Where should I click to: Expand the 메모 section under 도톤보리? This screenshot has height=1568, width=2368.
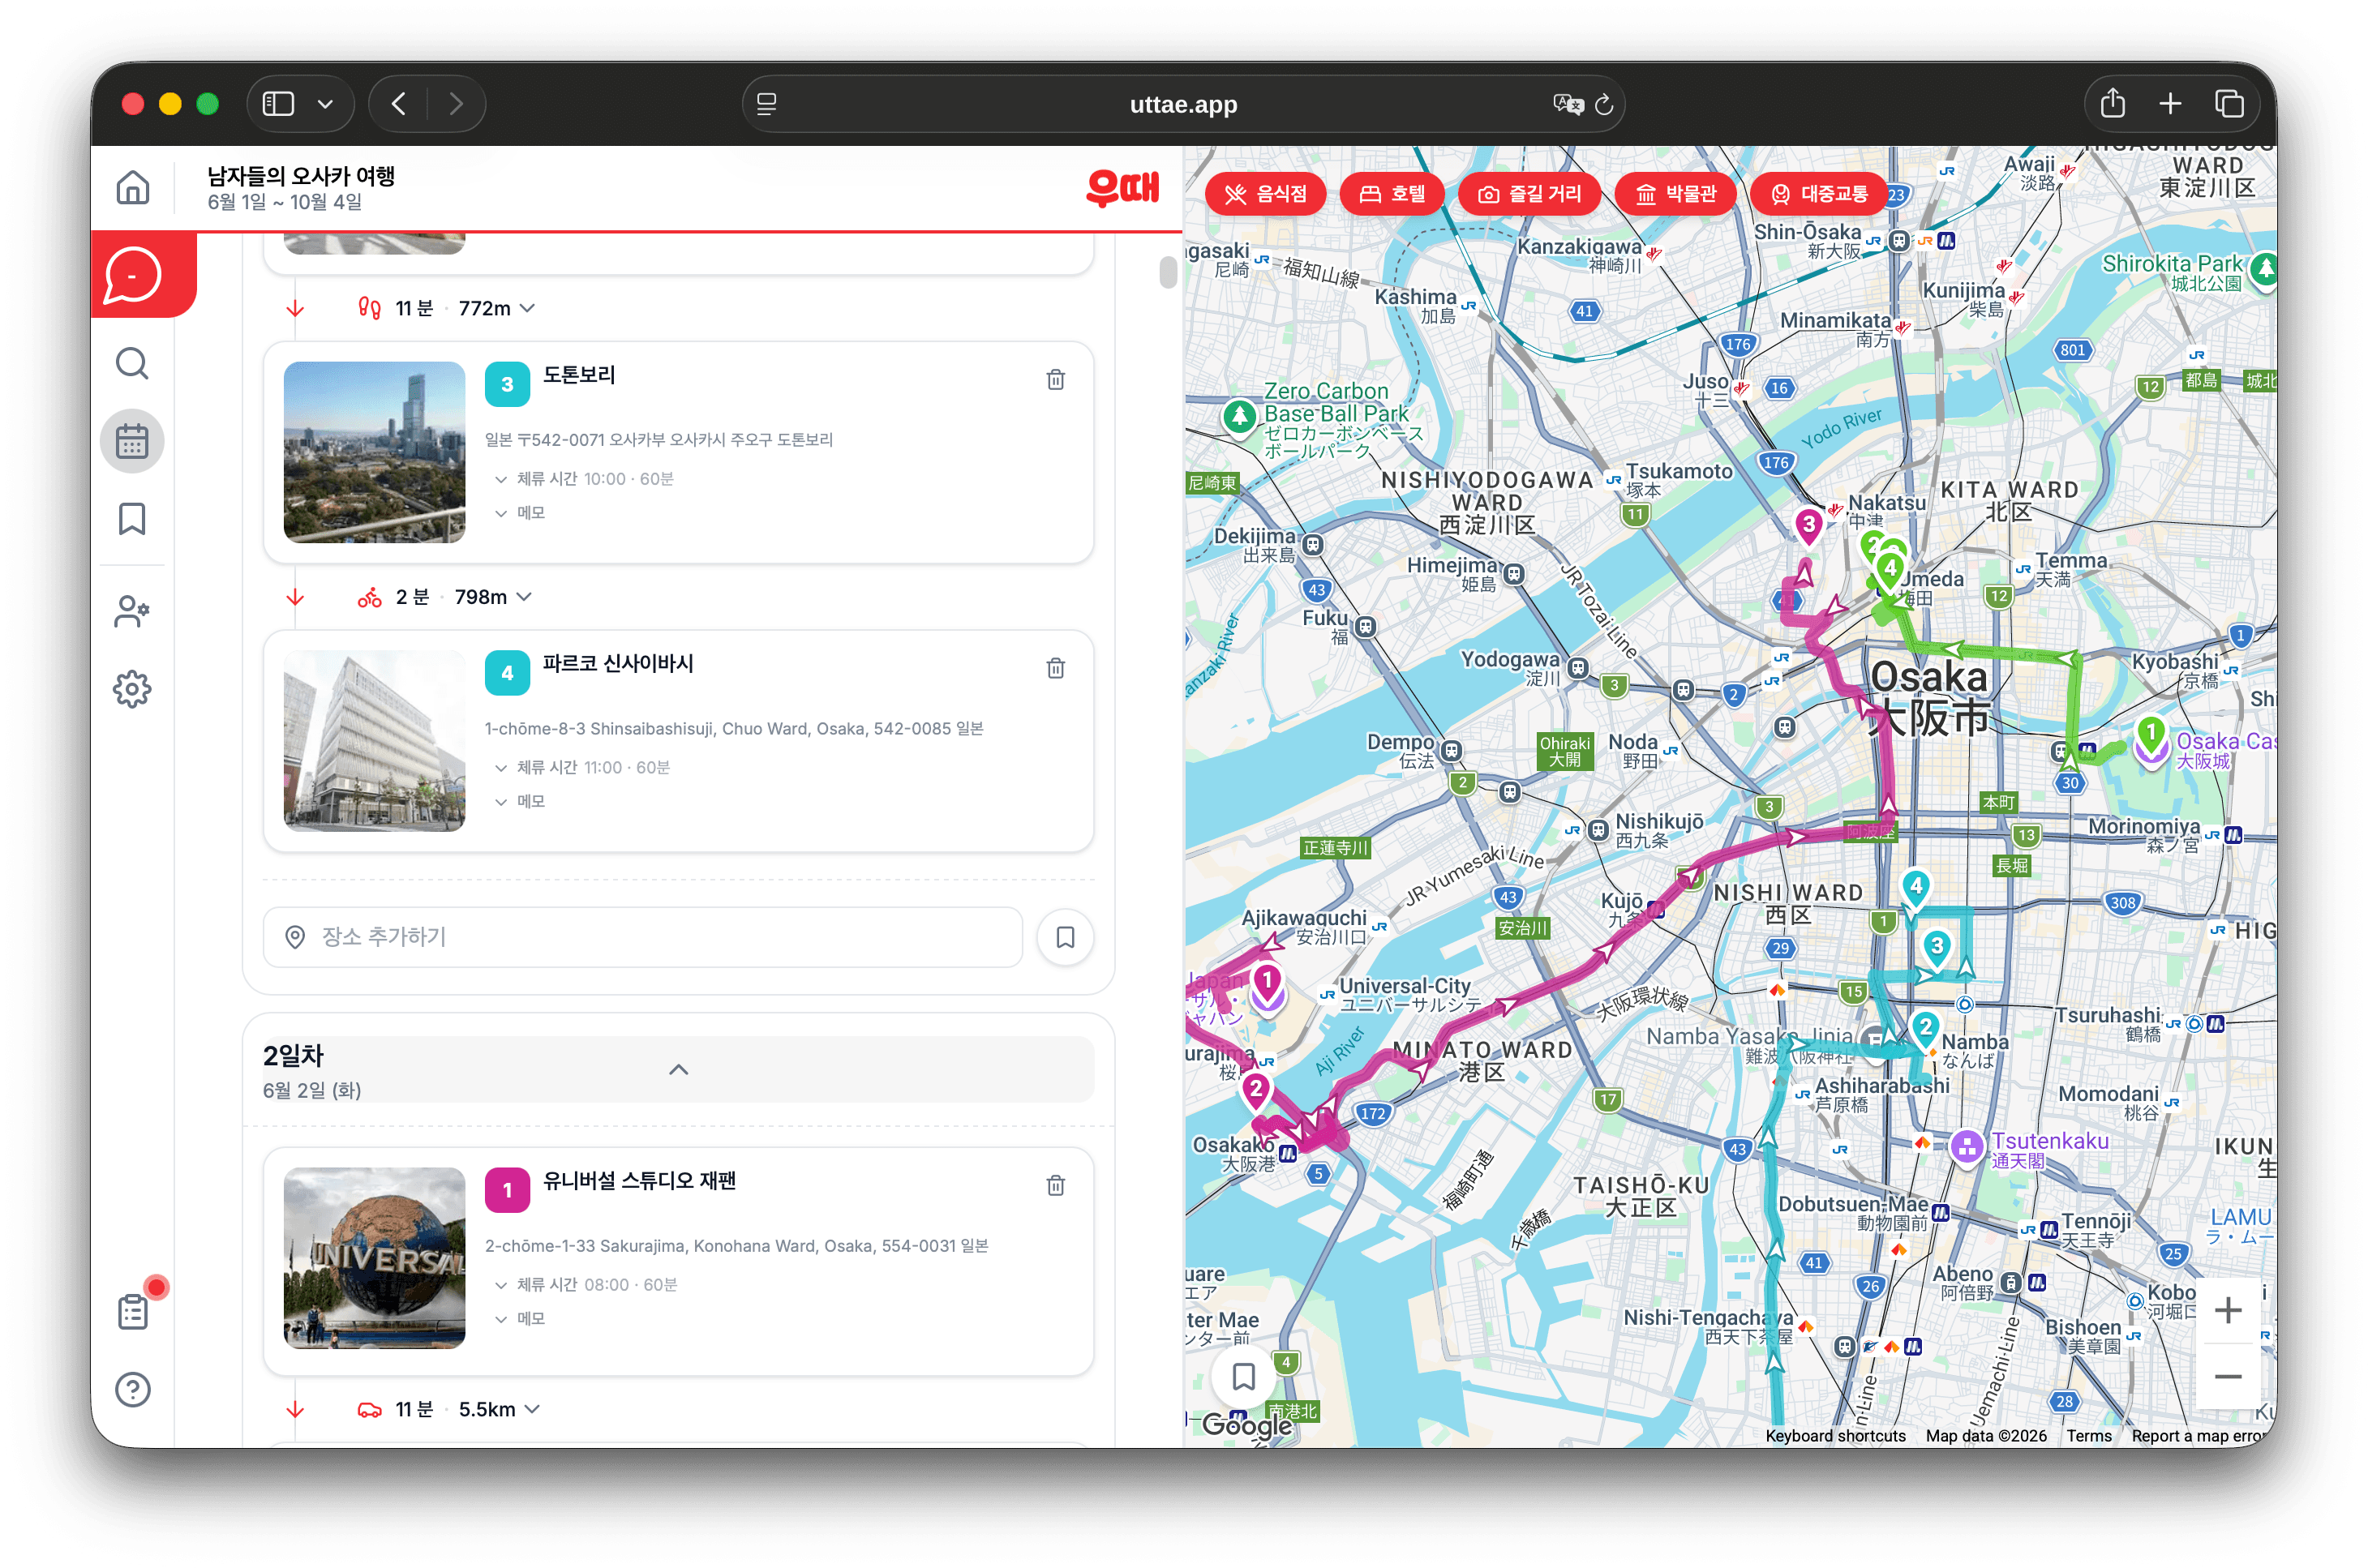coord(520,513)
